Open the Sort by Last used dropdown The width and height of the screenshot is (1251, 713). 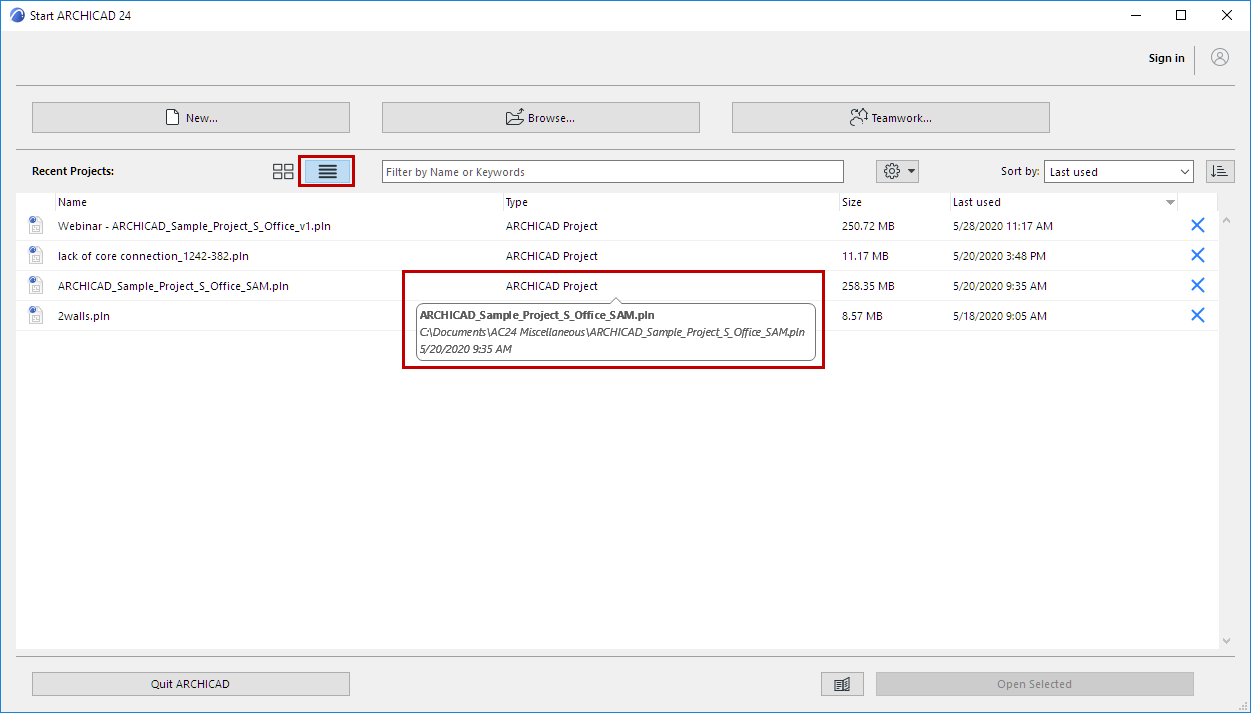(x=1119, y=172)
